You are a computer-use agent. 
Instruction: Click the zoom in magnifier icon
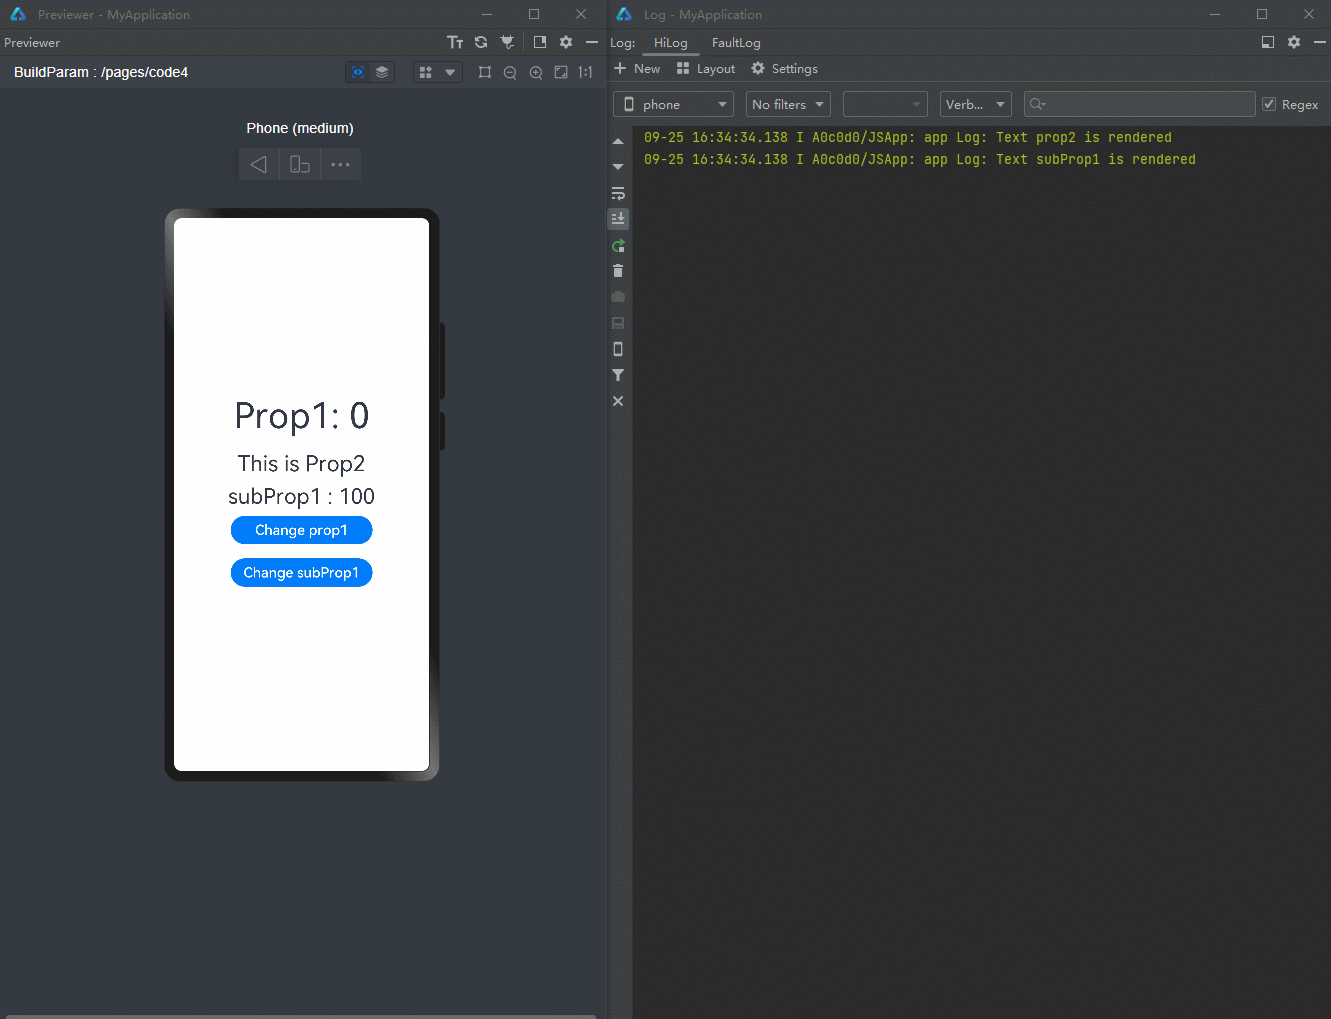[536, 72]
